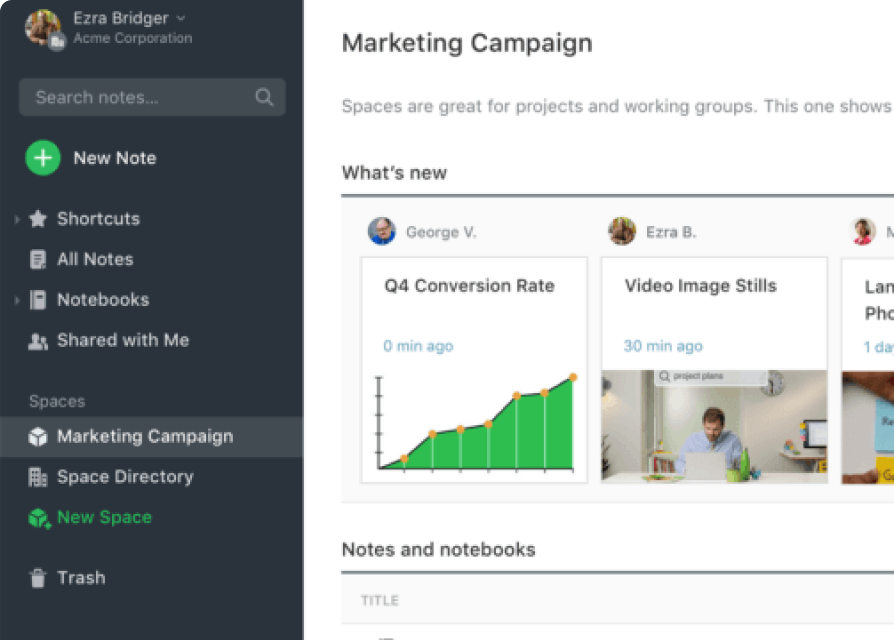Click the Search notes input field
894x640 pixels.
click(x=152, y=97)
